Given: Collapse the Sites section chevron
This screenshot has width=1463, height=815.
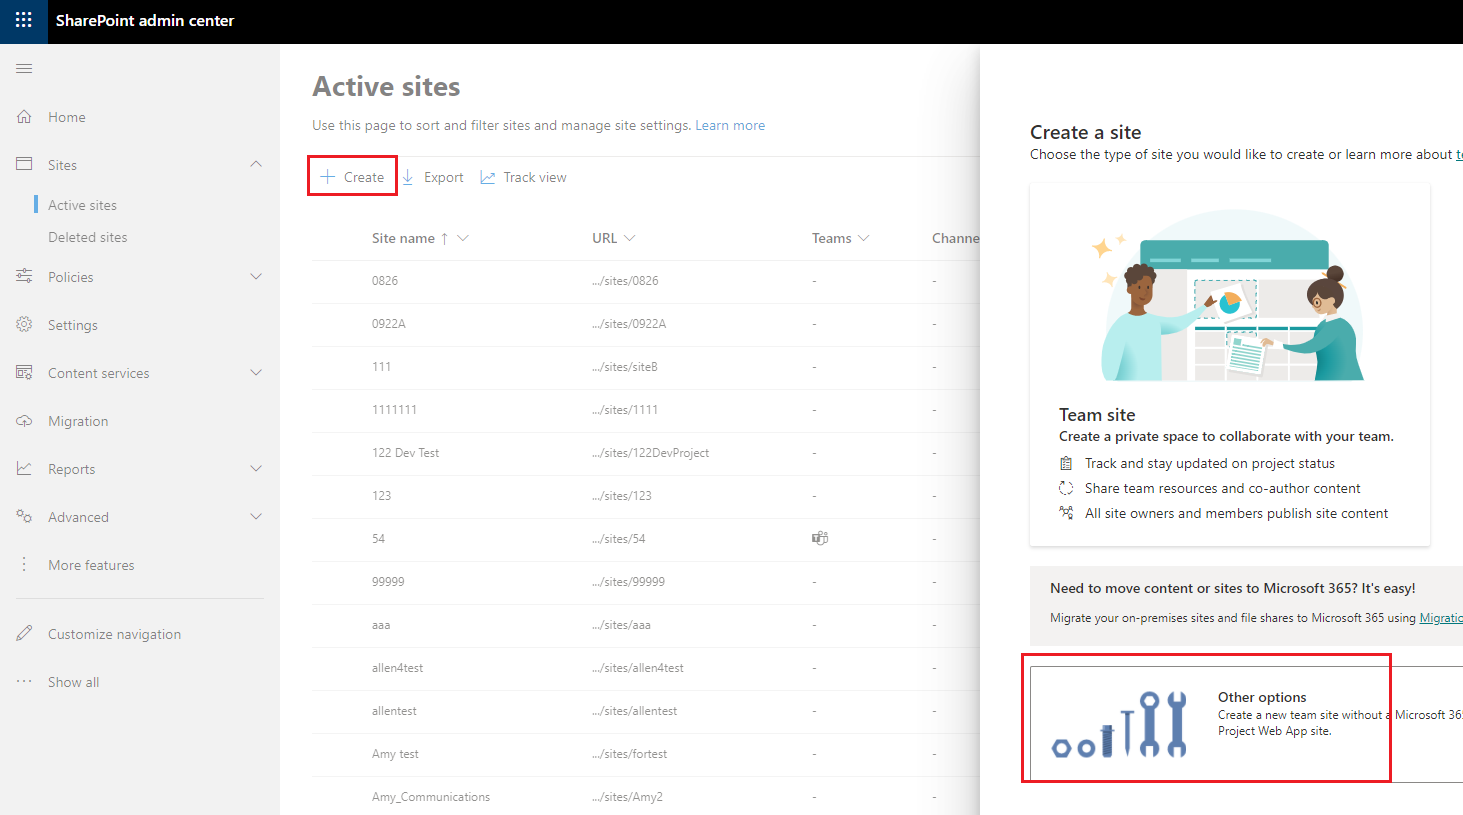Looking at the screenshot, I should [x=256, y=164].
